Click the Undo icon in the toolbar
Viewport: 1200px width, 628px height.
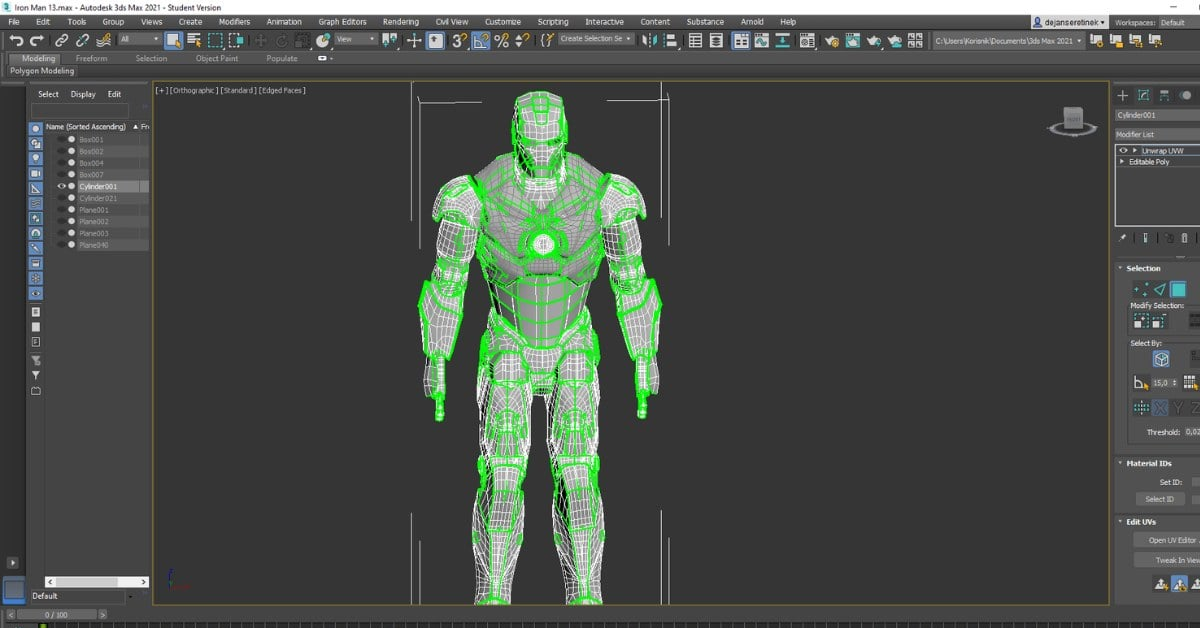click(x=14, y=40)
